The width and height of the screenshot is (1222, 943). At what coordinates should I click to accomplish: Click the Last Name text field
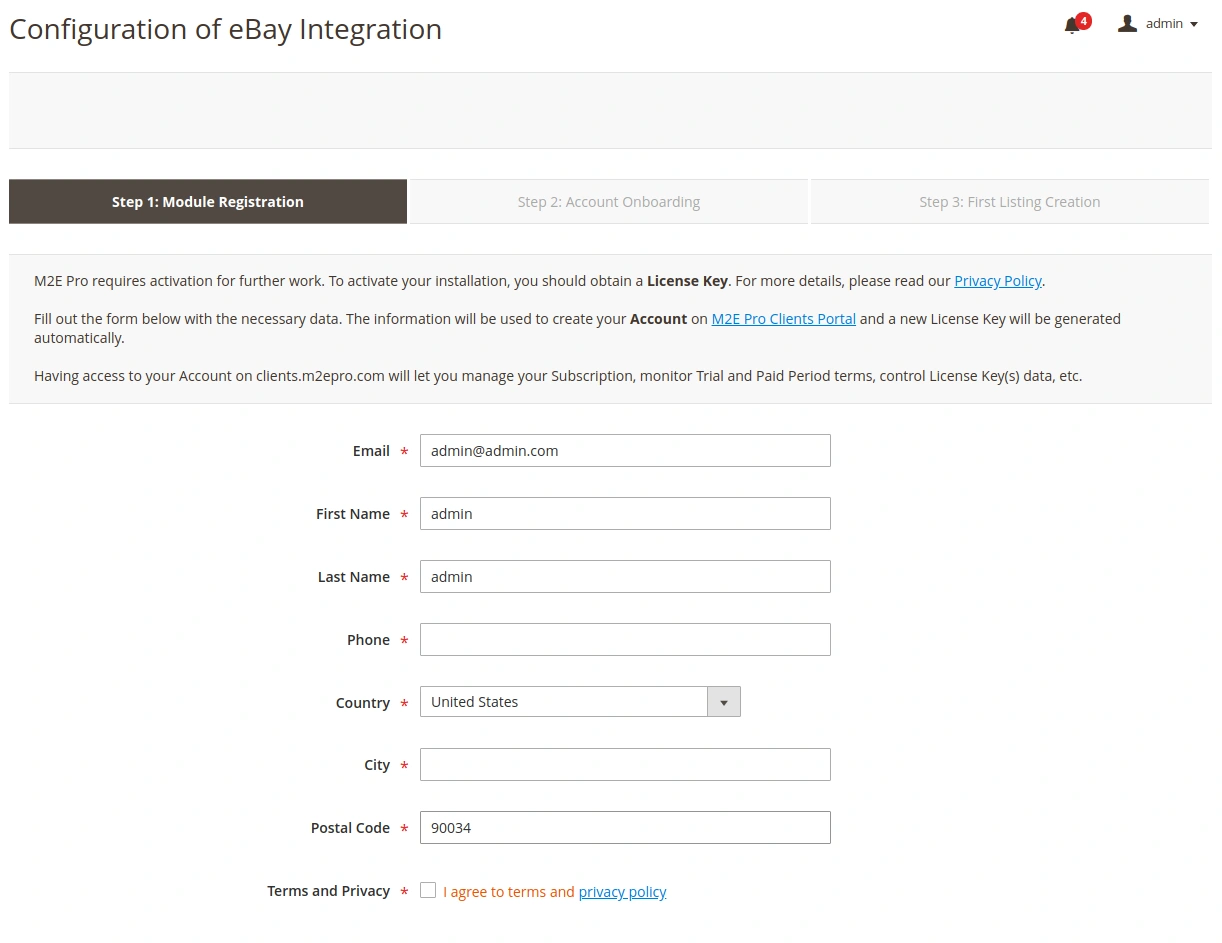click(x=625, y=577)
